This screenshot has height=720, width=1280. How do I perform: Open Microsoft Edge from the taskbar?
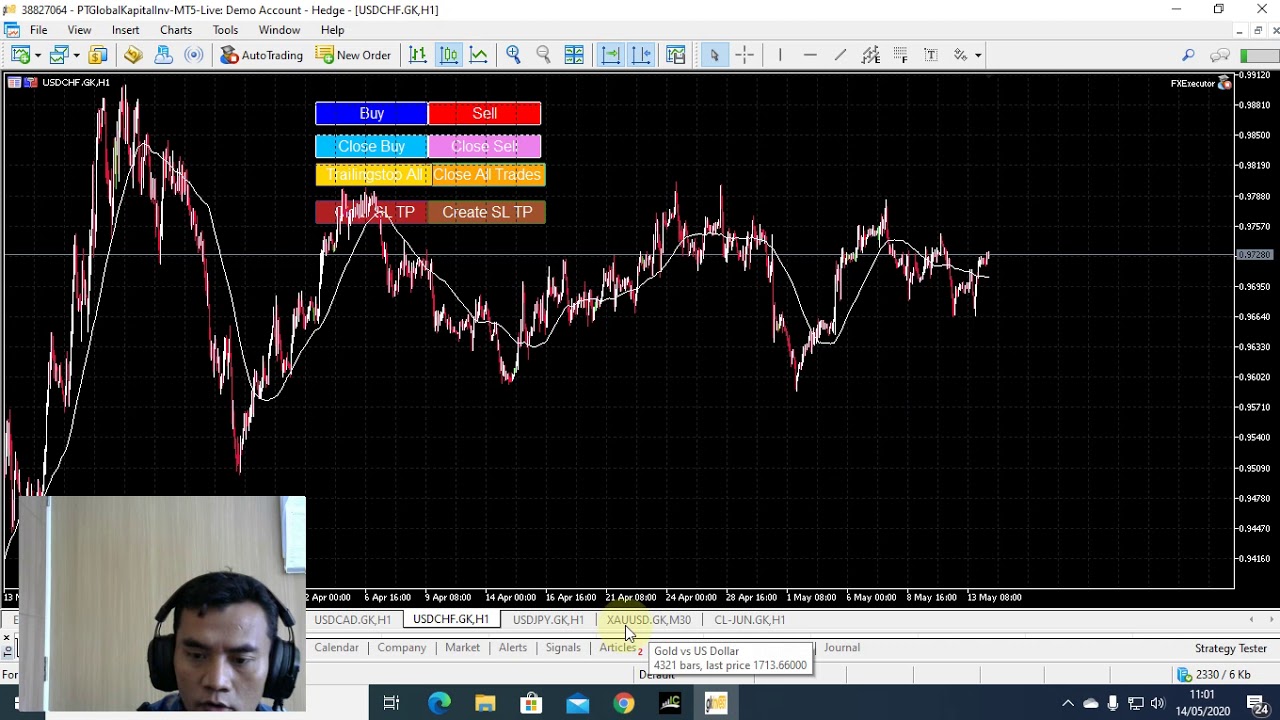click(x=439, y=704)
